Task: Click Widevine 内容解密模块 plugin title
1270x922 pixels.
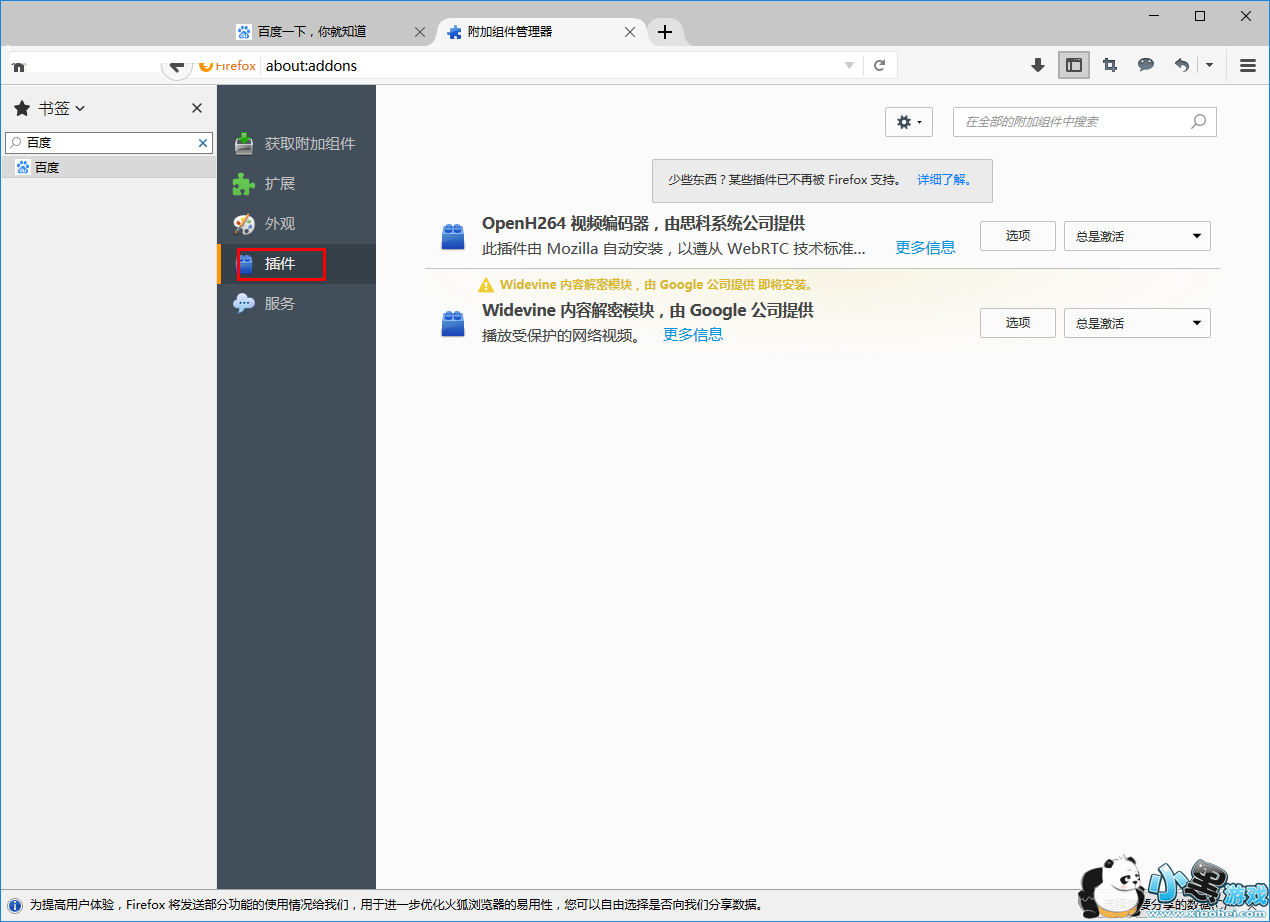Action: point(648,310)
